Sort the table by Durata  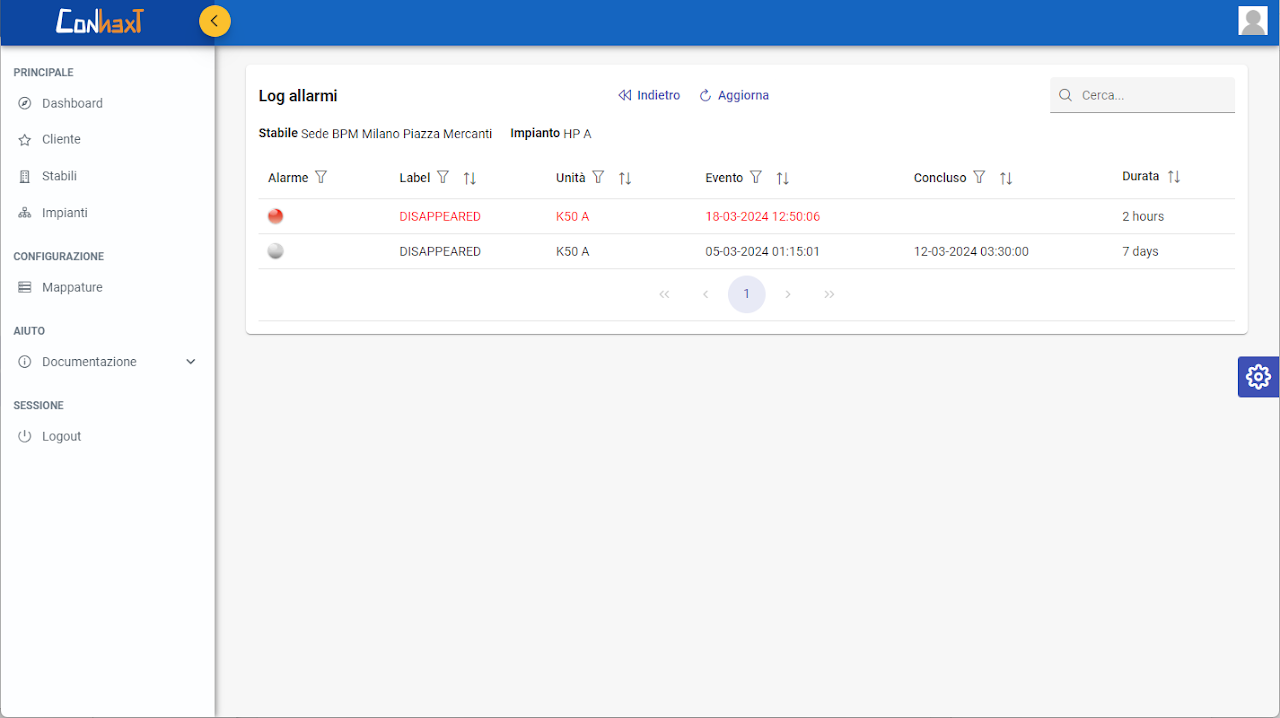(1174, 177)
